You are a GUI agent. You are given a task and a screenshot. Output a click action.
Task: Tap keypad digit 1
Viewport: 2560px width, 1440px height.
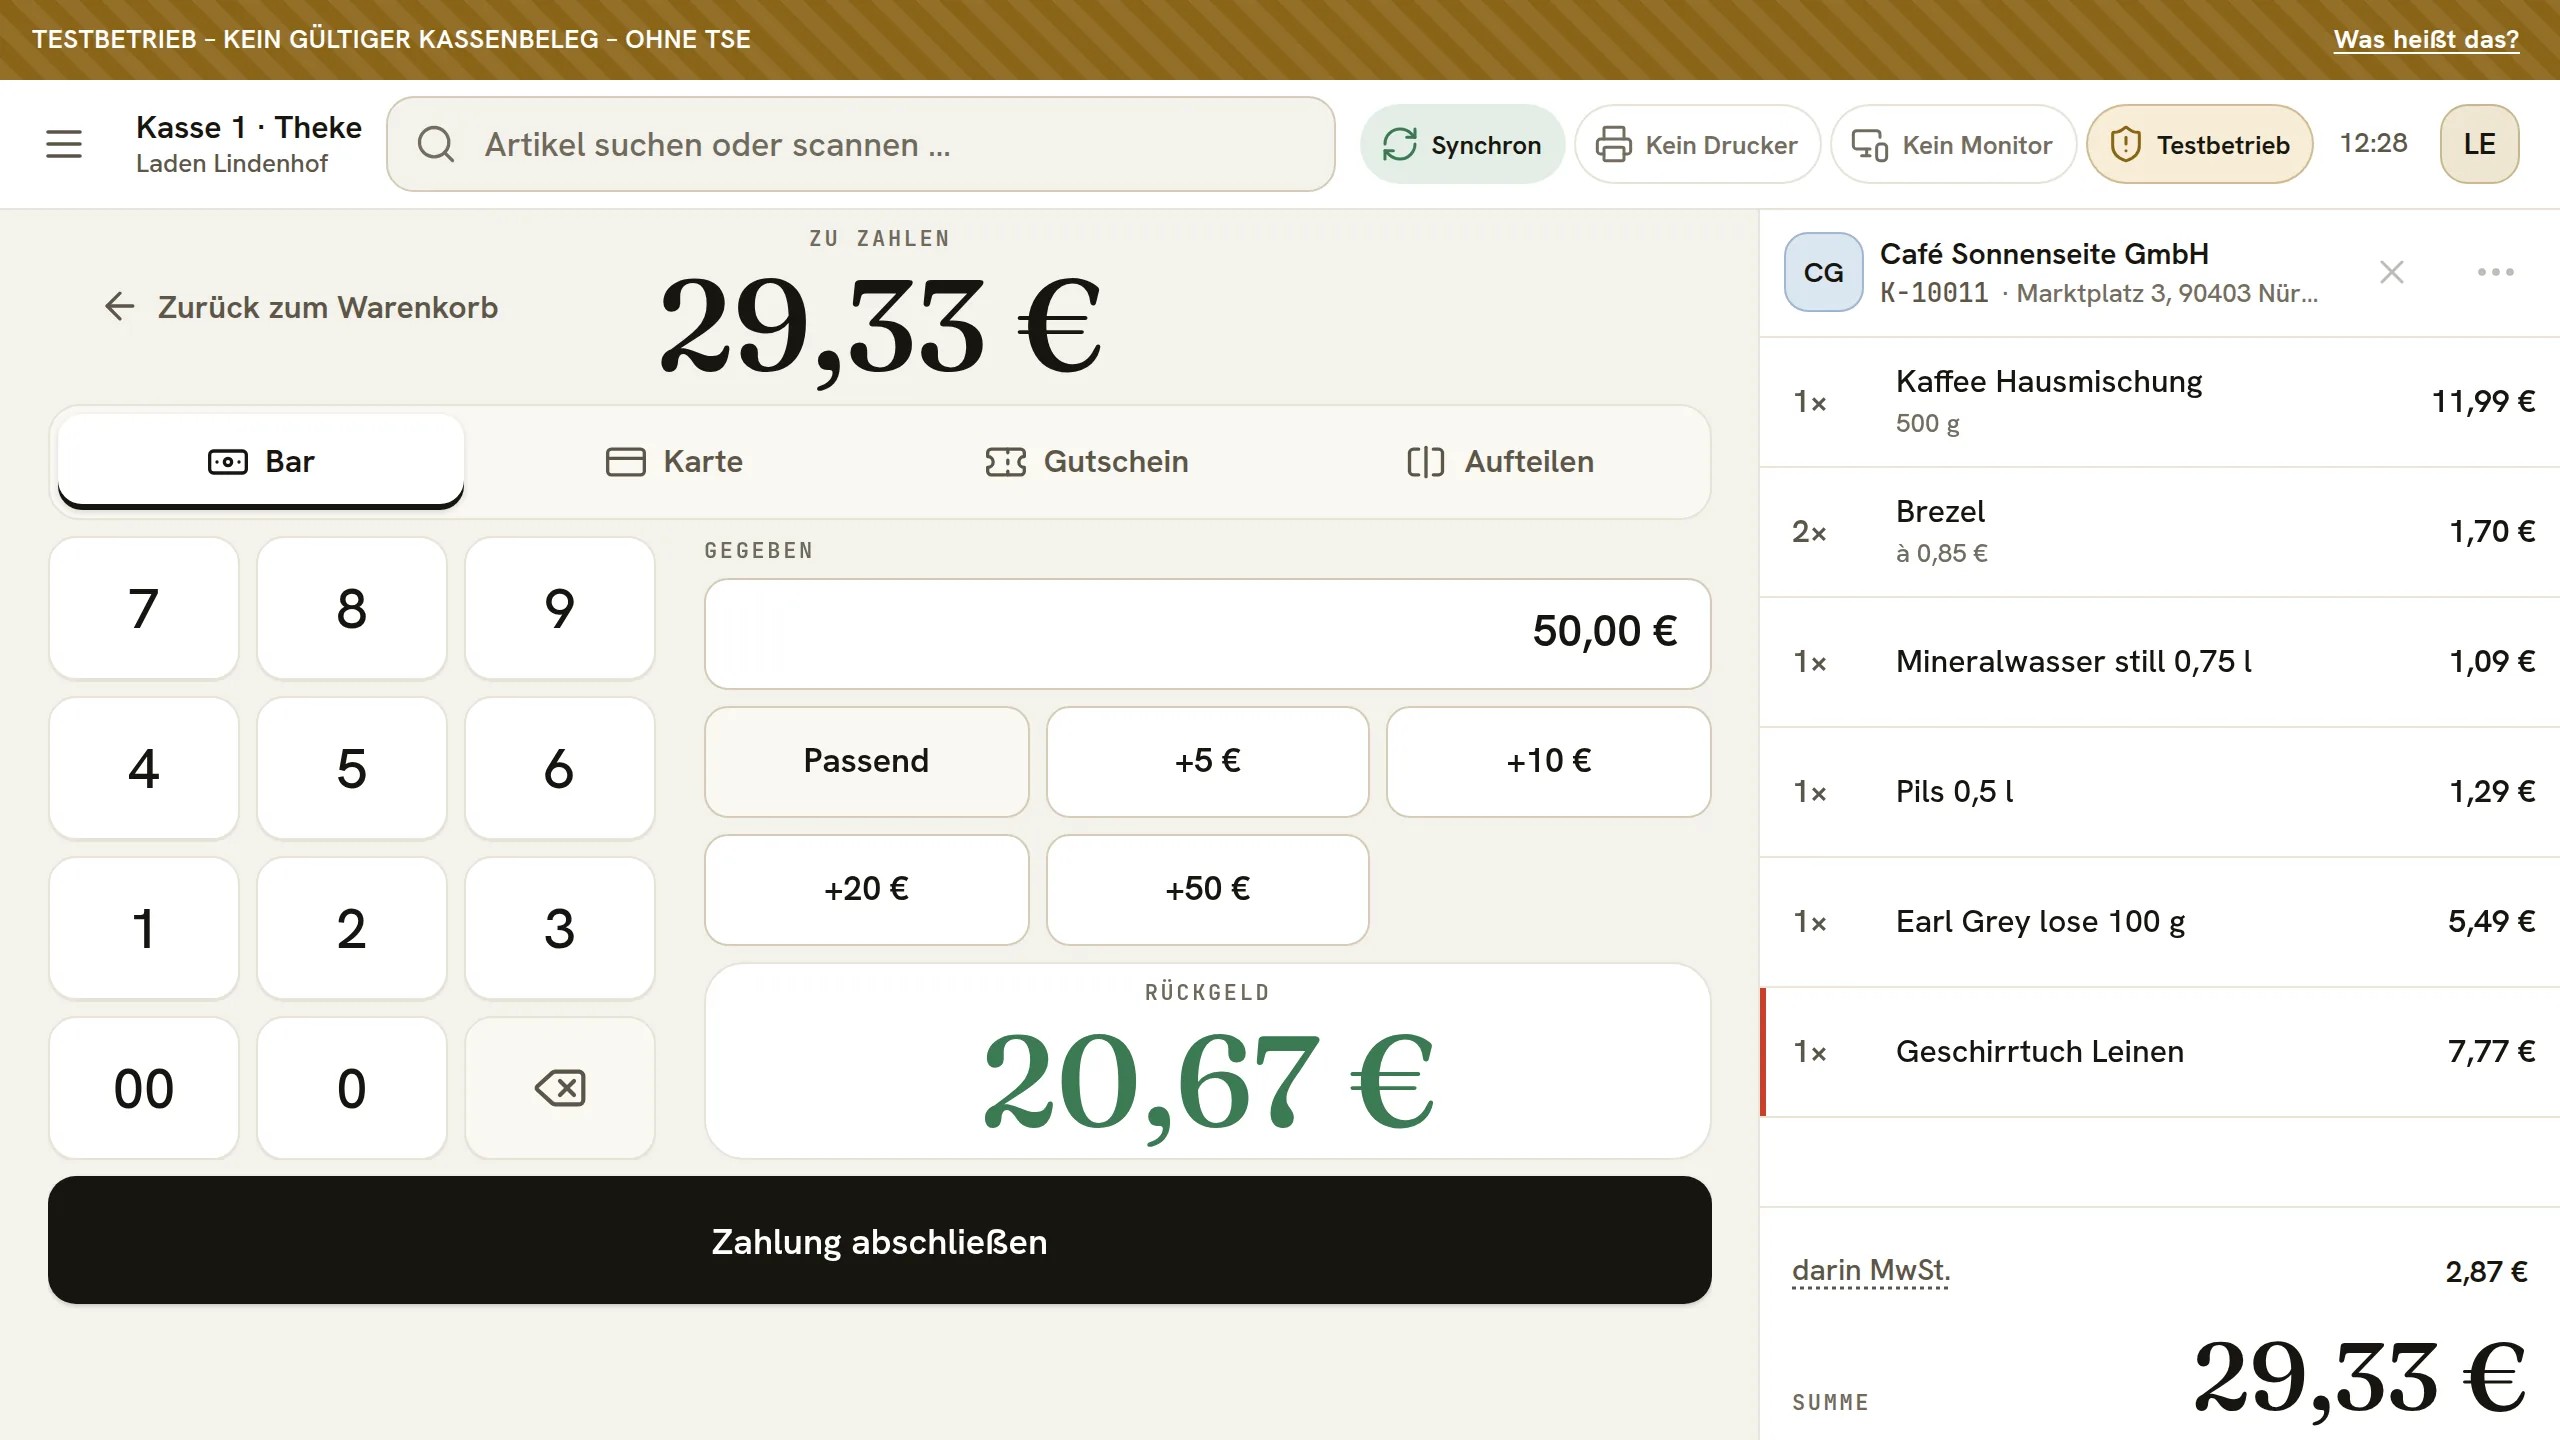pyautogui.click(x=144, y=928)
